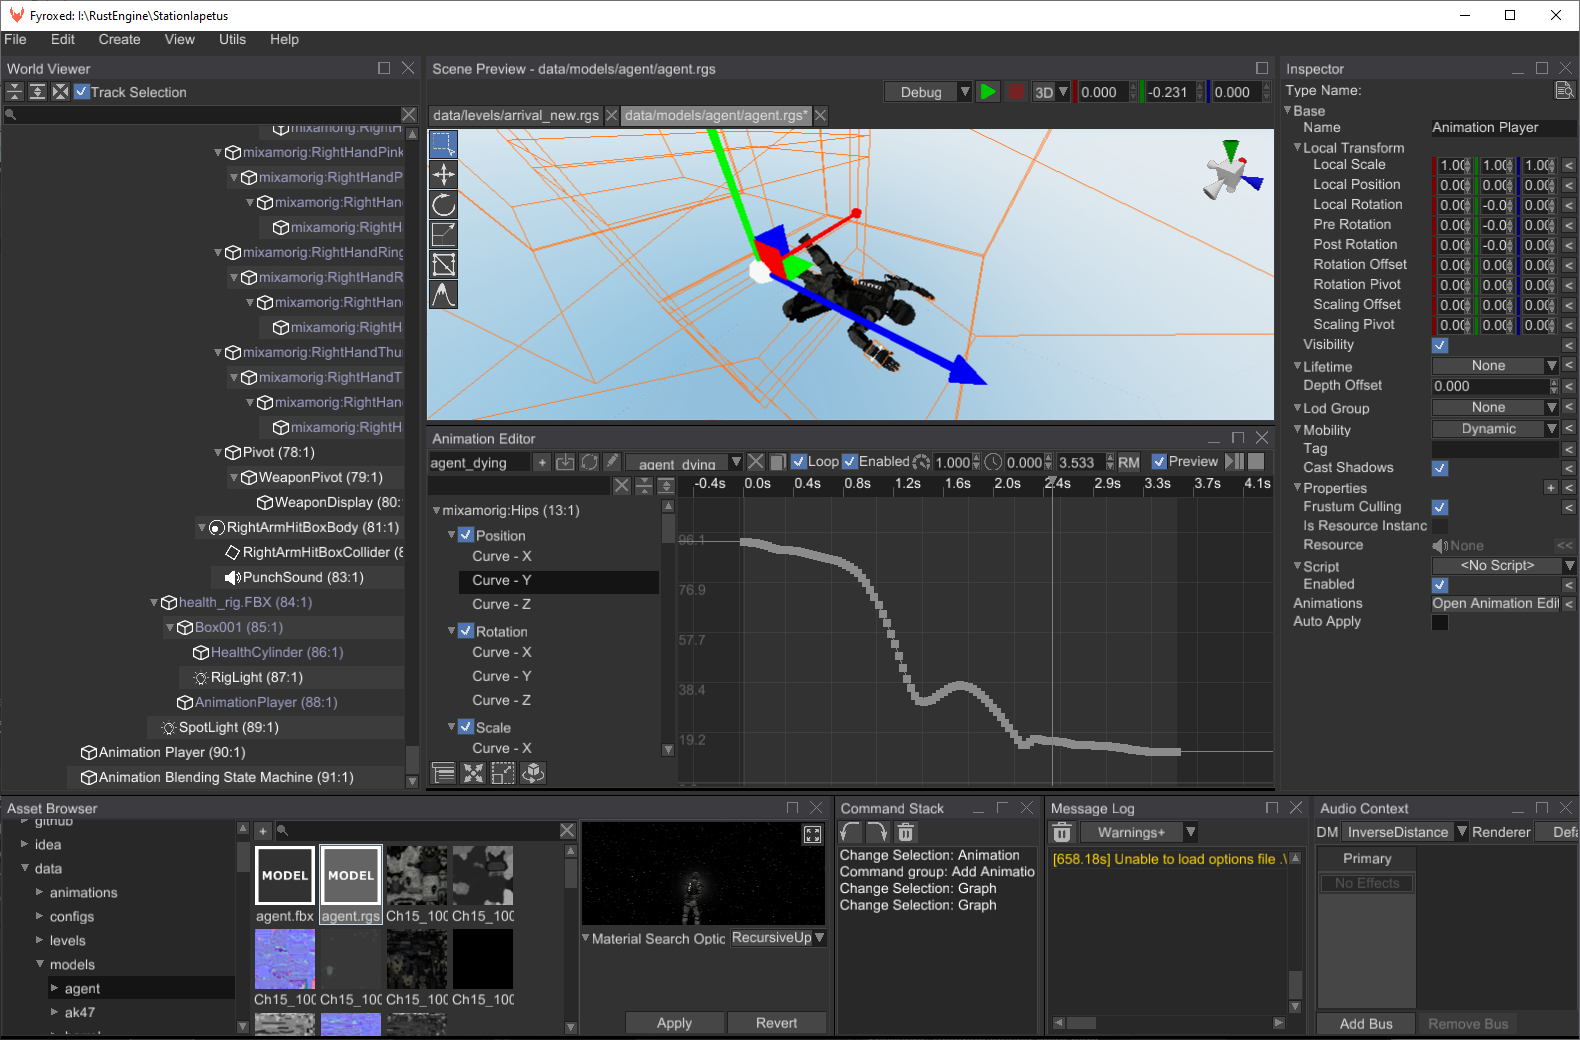Select the terrain tool icon
Image resolution: width=1580 pixels, height=1040 pixels.
point(443,294)
